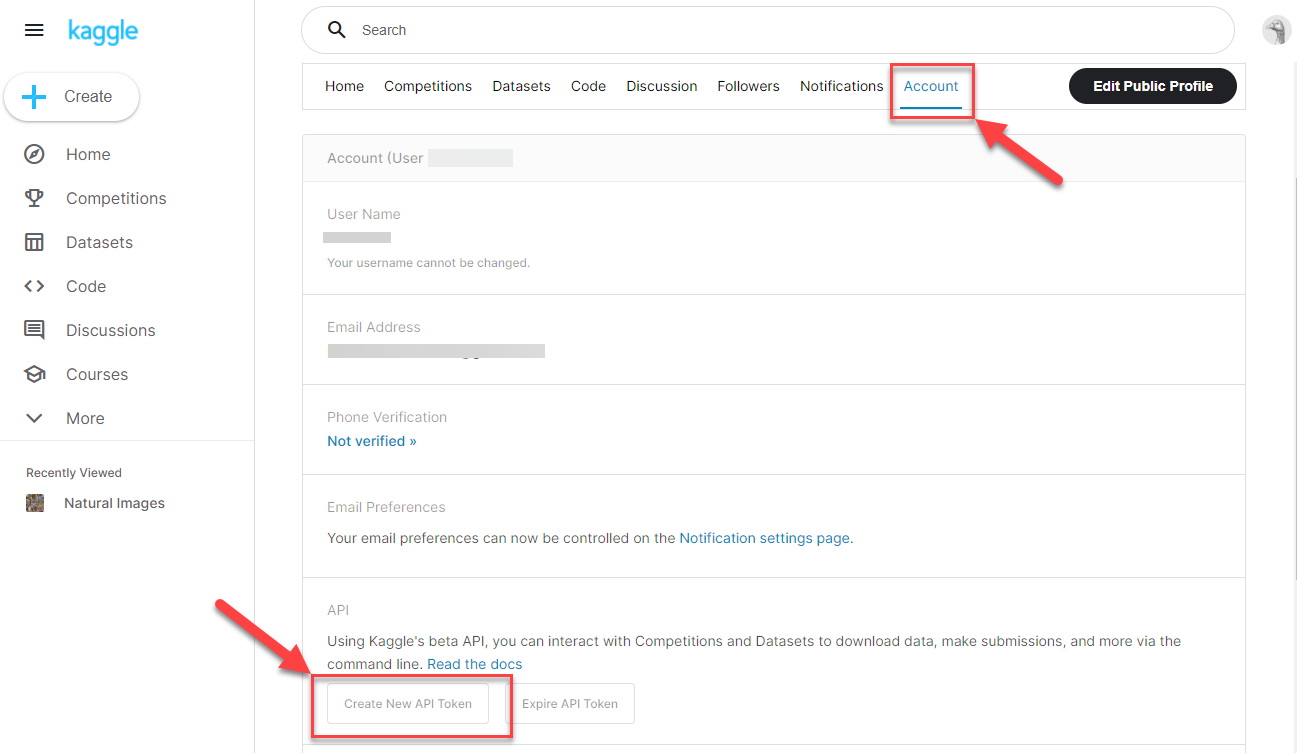Switch to the Followers profile tab

click(x=748, y=86)
